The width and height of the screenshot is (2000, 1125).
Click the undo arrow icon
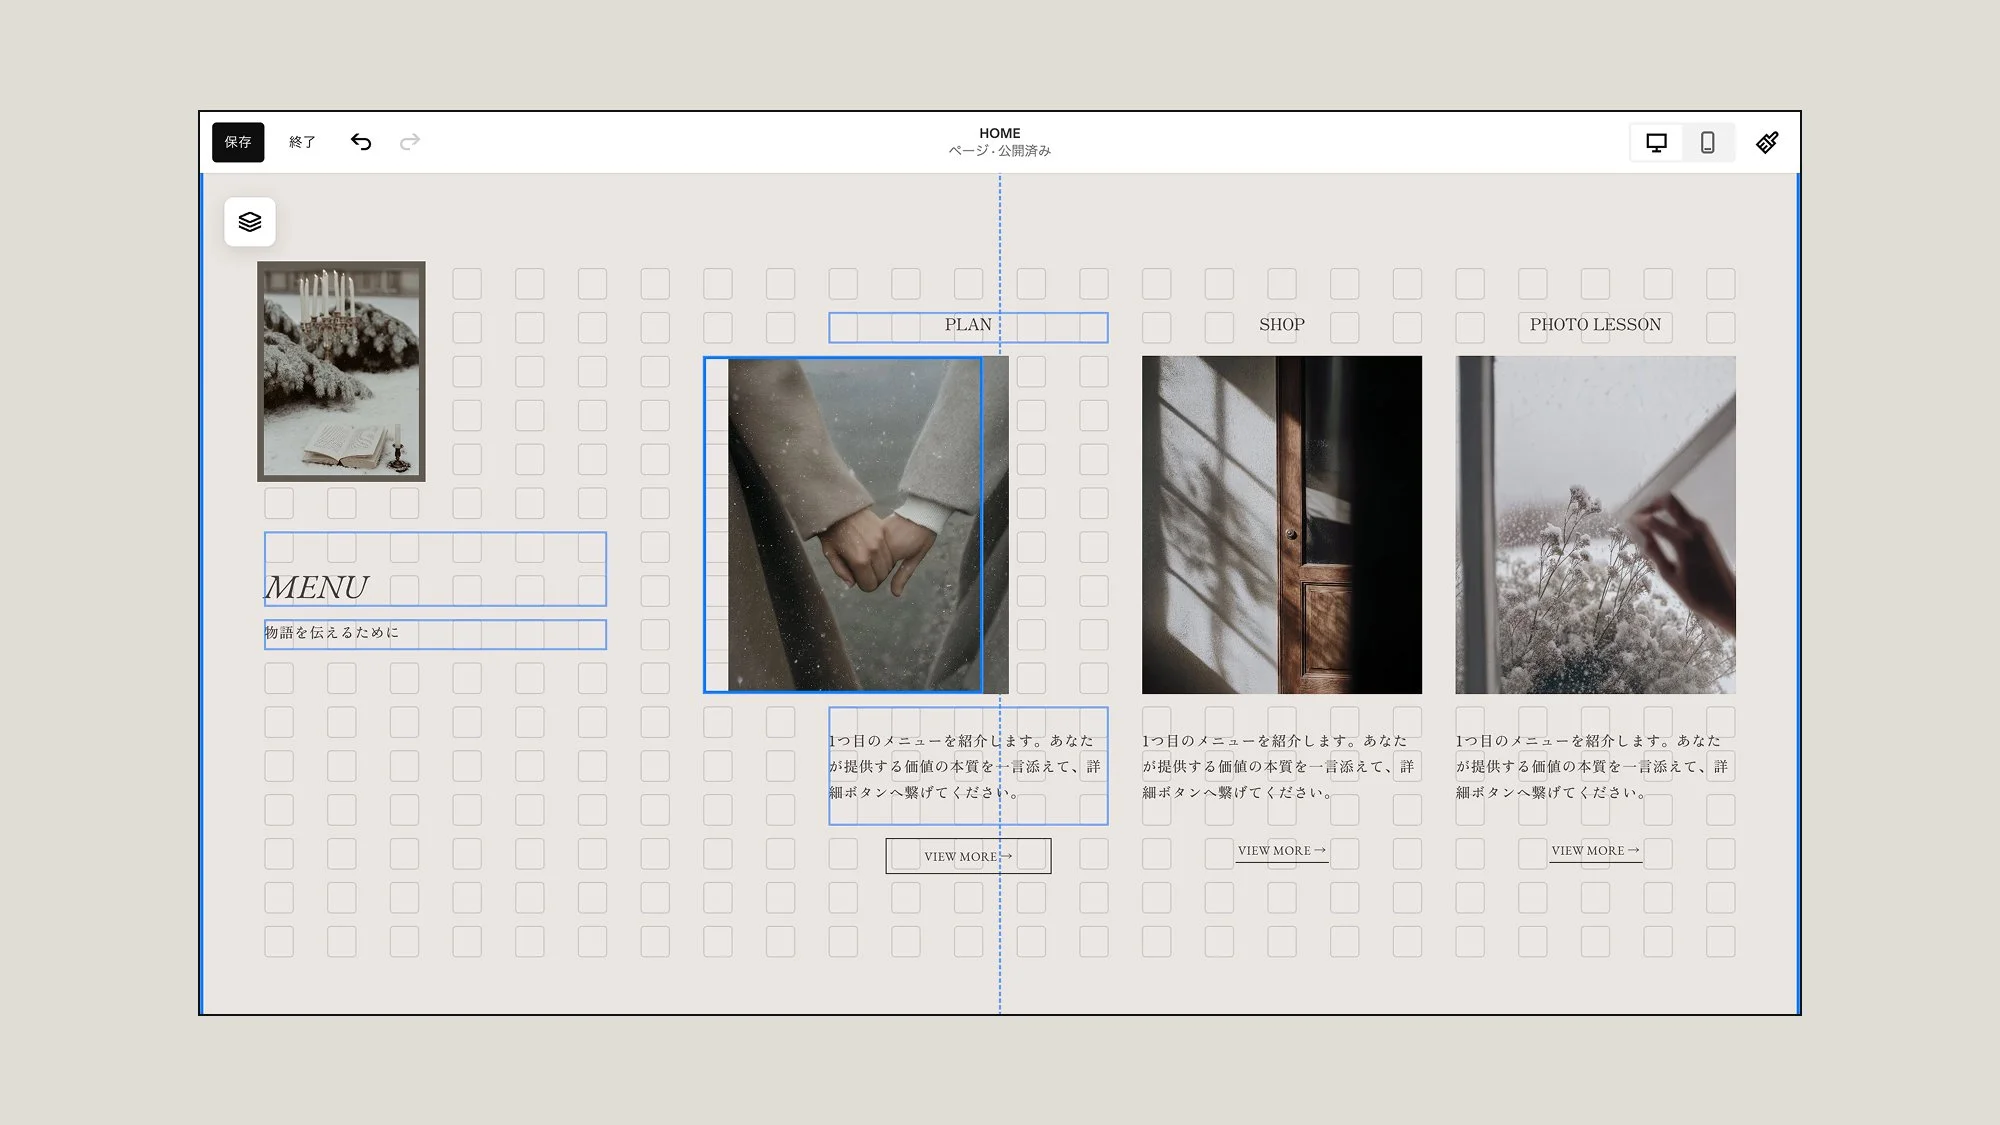[x=361, y=142]
